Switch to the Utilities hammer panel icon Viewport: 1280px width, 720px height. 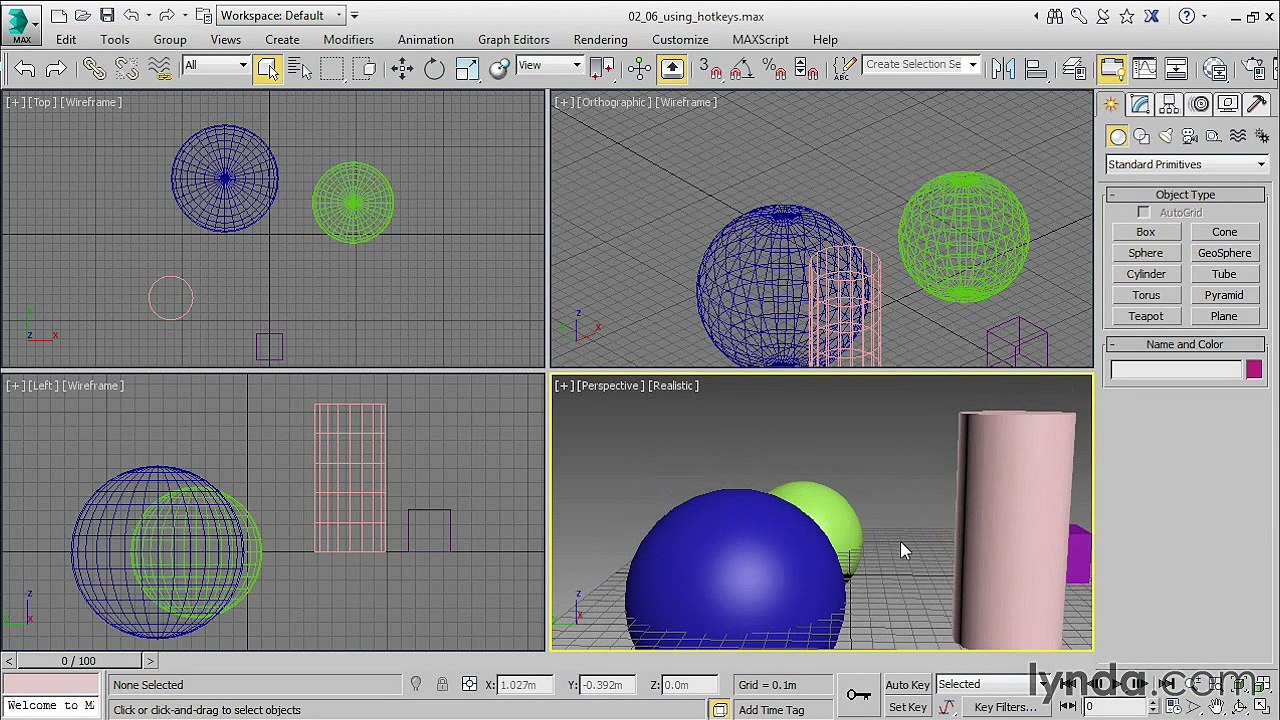1257,104
